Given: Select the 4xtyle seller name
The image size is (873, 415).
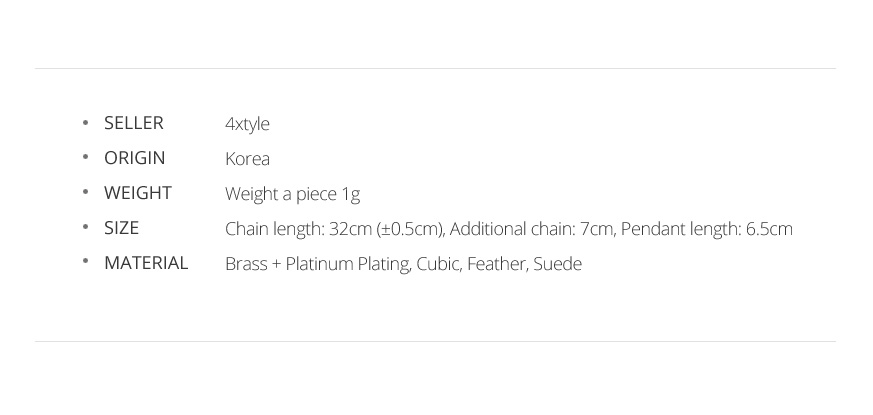Looking at the screenshot, I should click(x=247, y=124).
